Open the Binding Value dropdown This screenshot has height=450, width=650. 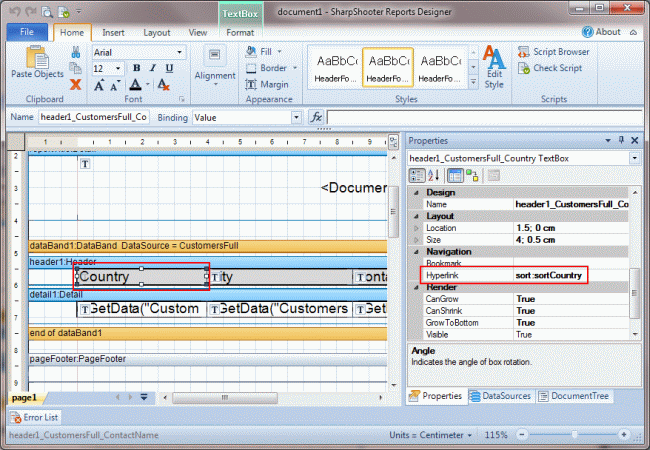(295, 117)
